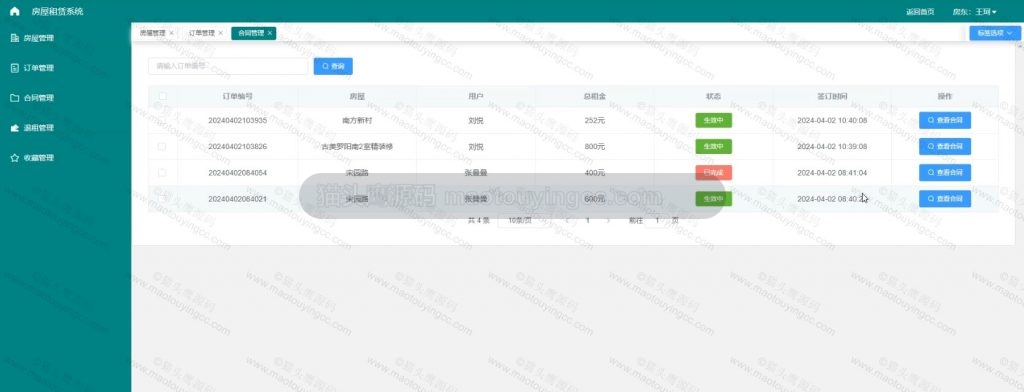
Task: Open the 10条/页 page size dropdown
Action: (524, 221)
